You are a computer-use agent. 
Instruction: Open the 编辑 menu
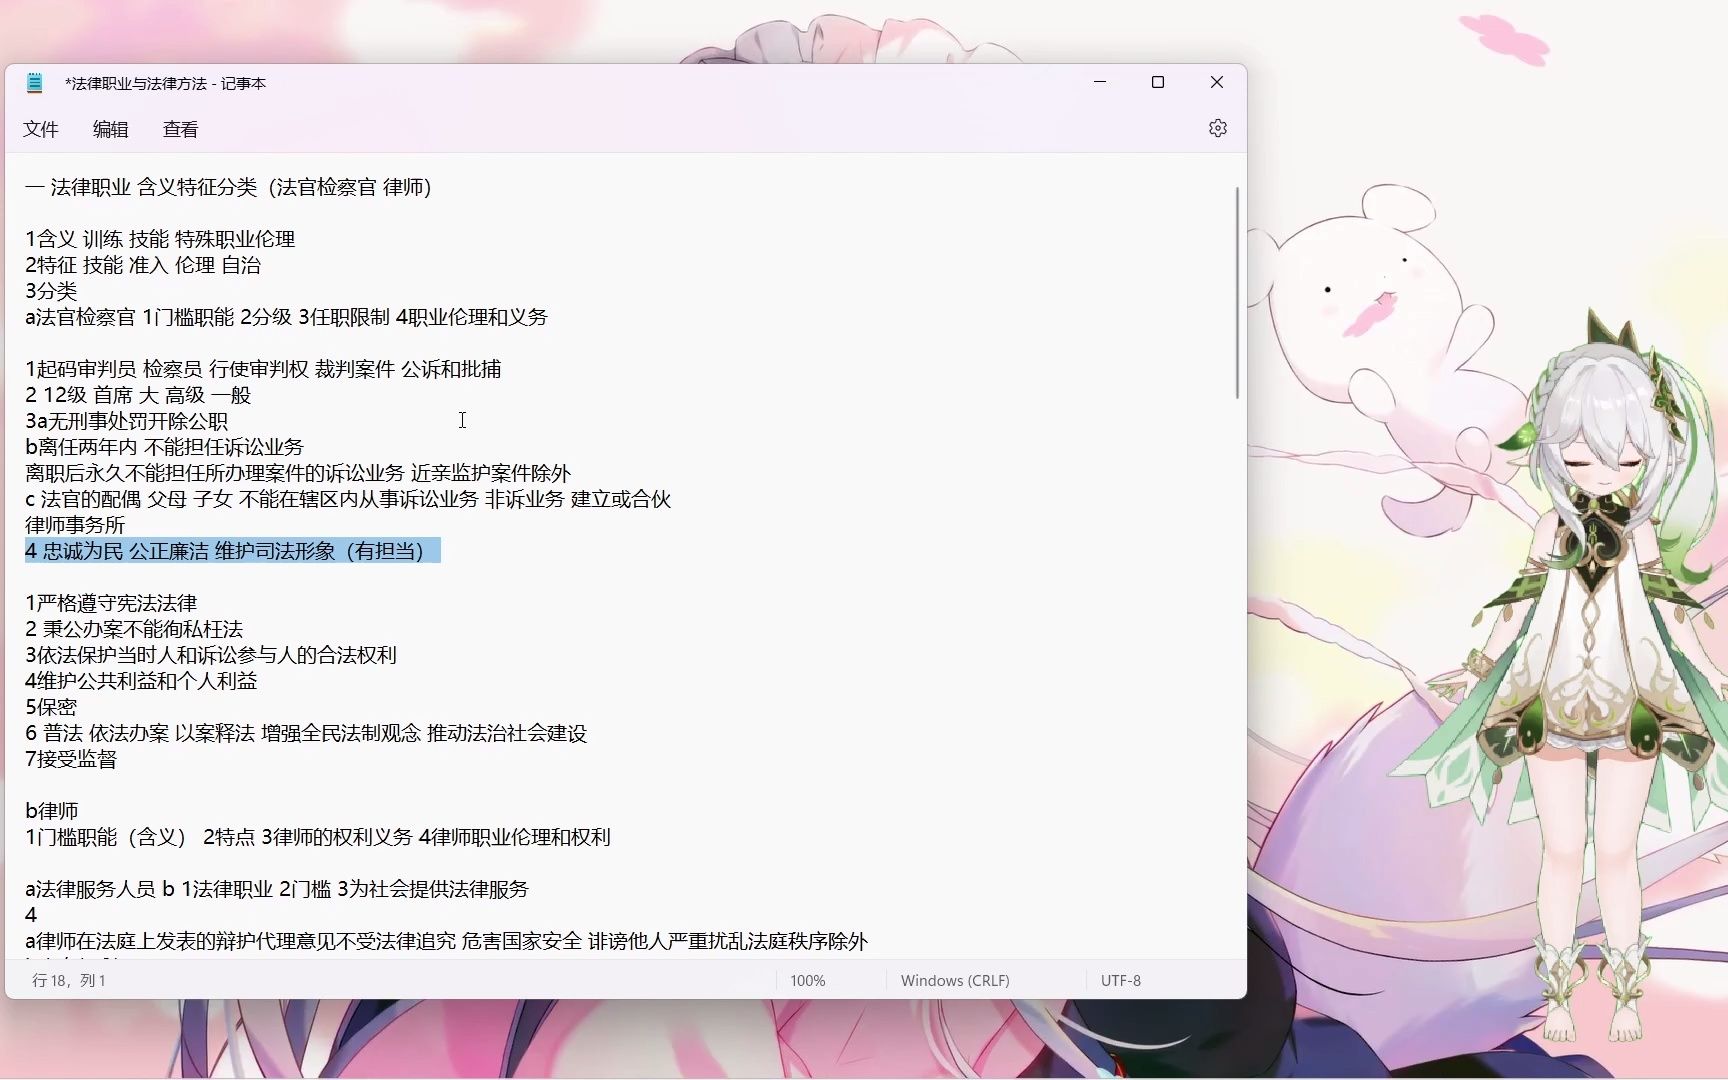[111, 129]
